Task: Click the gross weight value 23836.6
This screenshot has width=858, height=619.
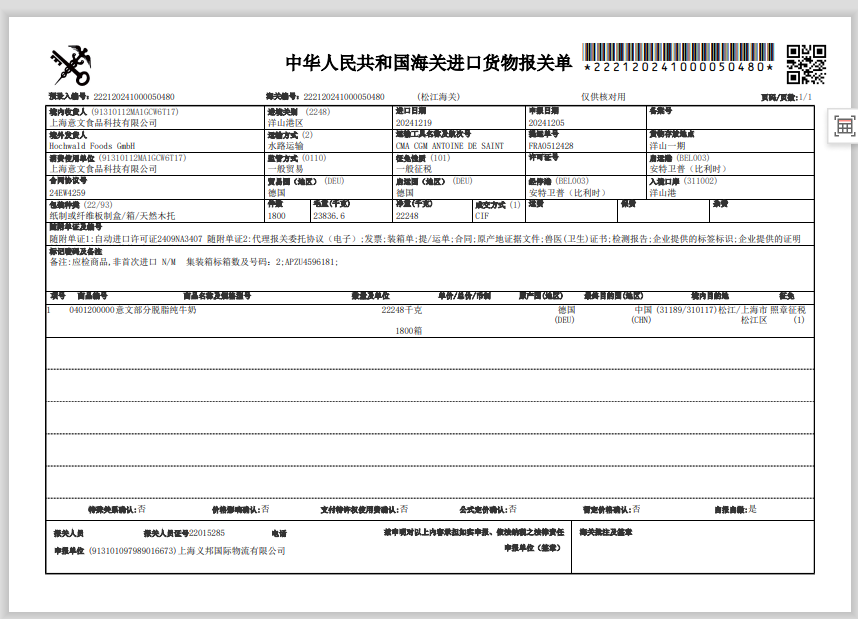Action: (330, 216)
